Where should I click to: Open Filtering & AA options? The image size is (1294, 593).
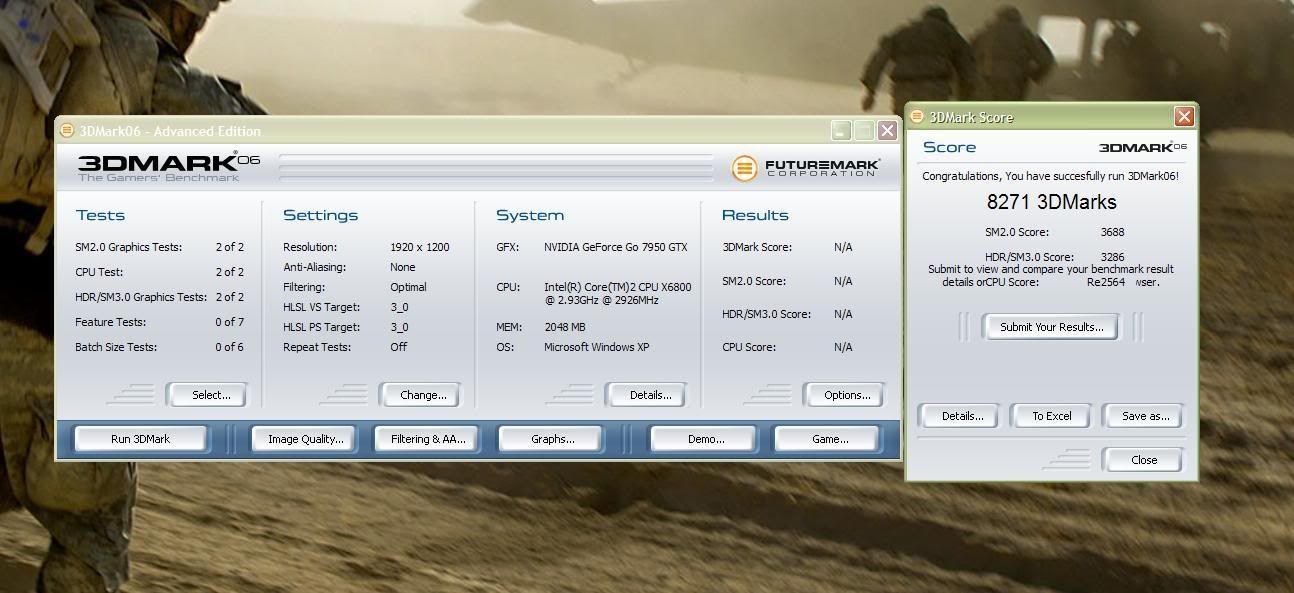coord(428,439)
